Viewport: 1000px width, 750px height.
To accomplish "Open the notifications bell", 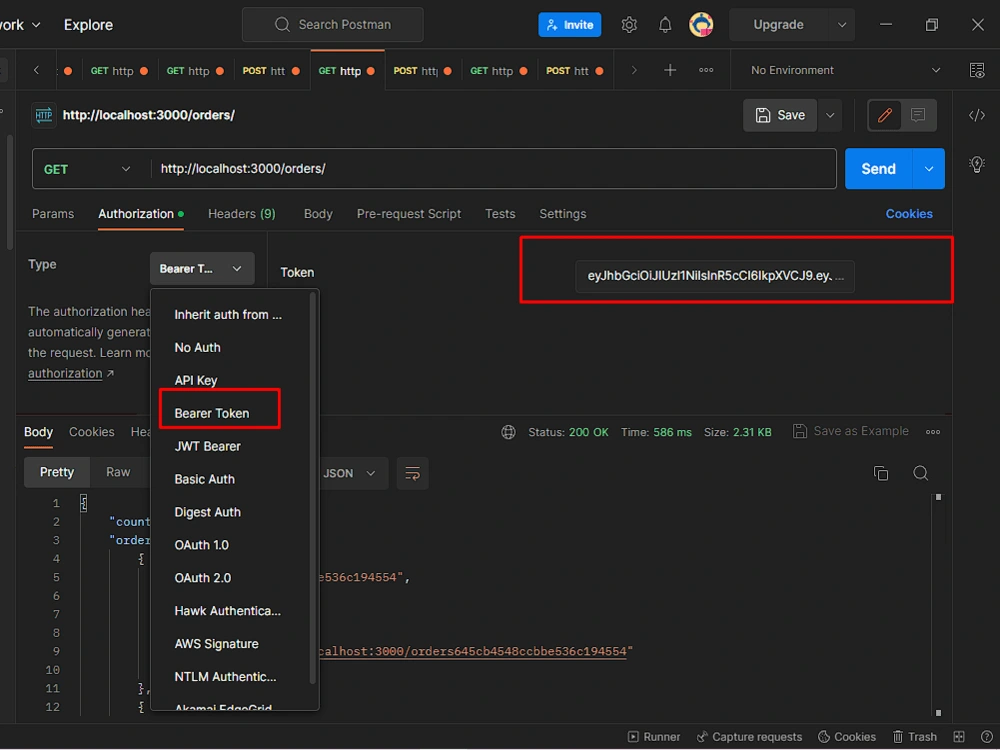I will click(x=665, y=25).
